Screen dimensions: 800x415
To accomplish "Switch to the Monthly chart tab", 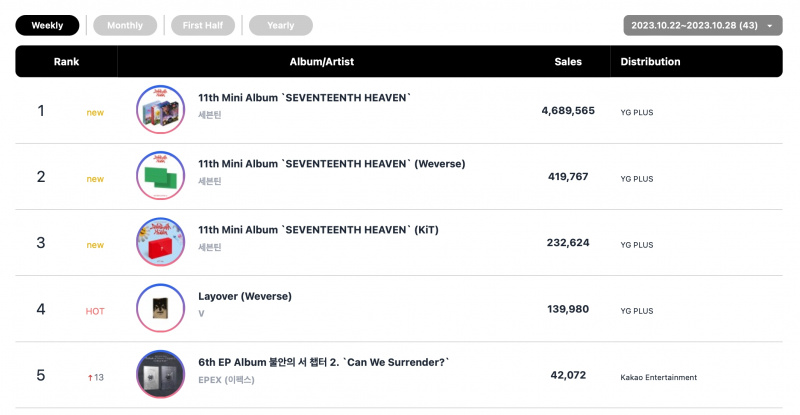I will tap(125, 26).
